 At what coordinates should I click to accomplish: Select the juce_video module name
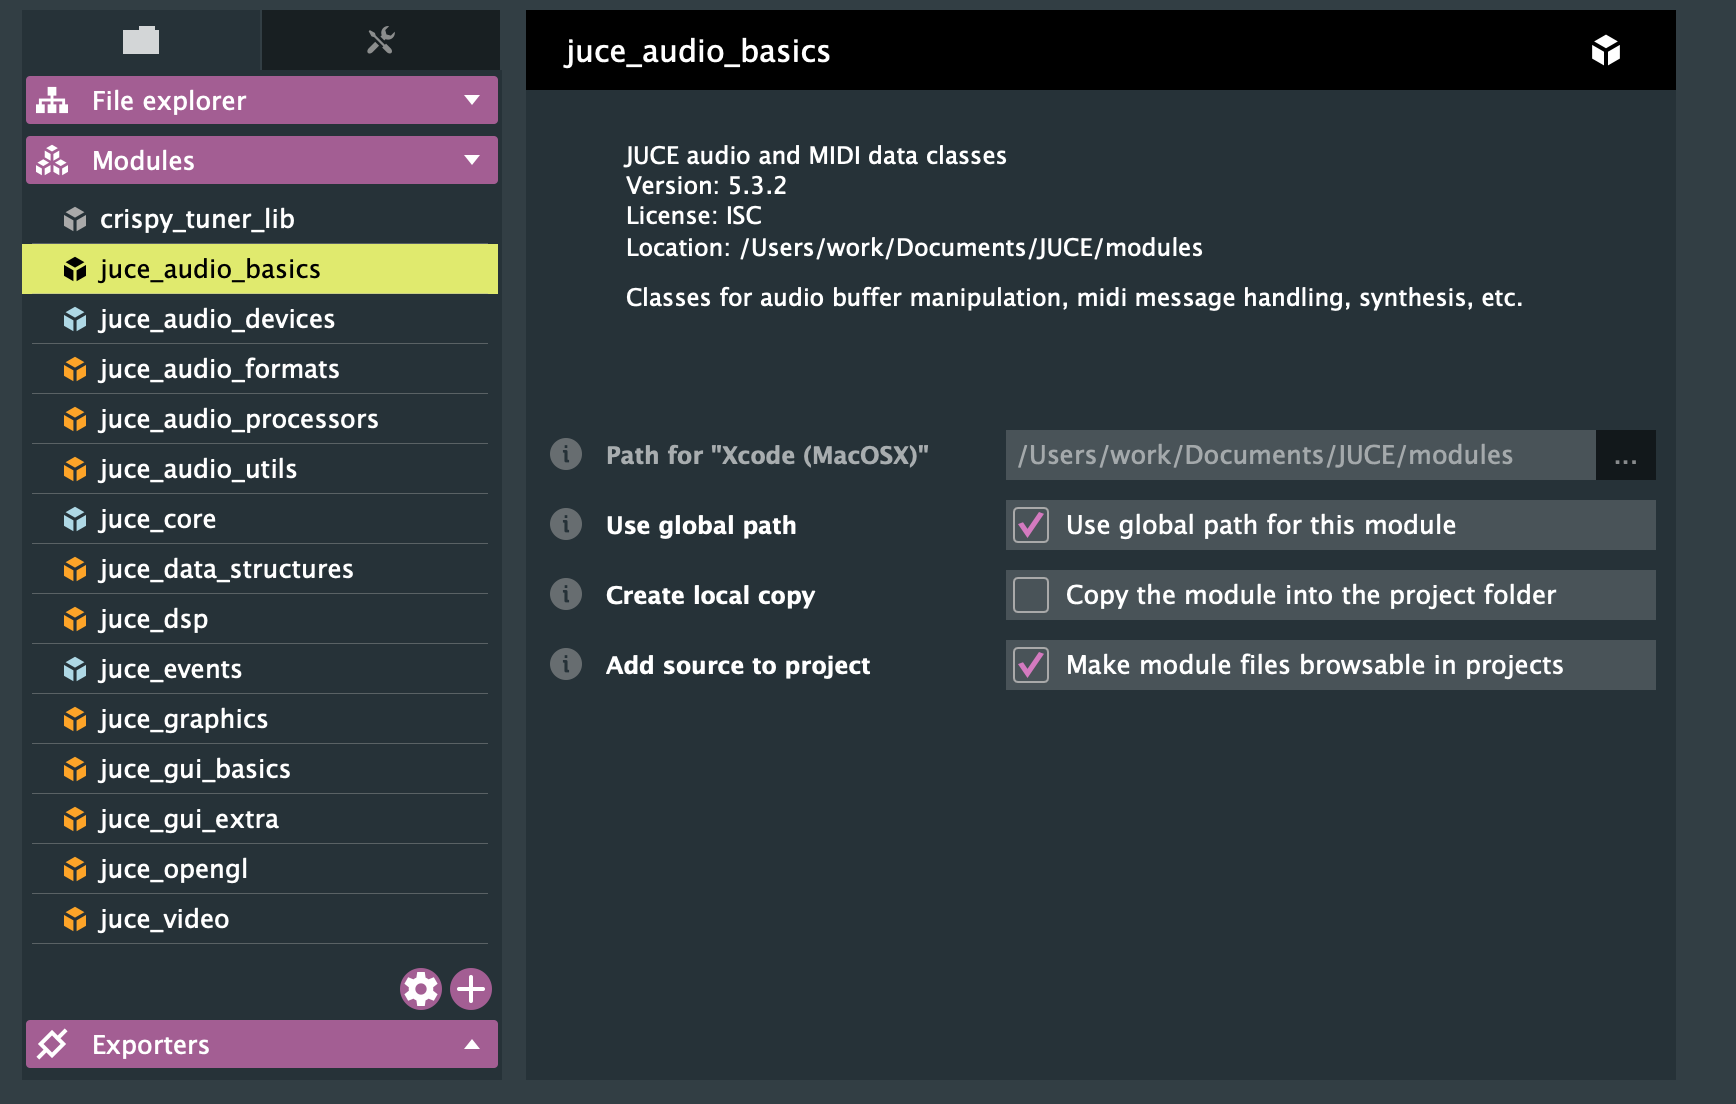[x=165, y=919]
